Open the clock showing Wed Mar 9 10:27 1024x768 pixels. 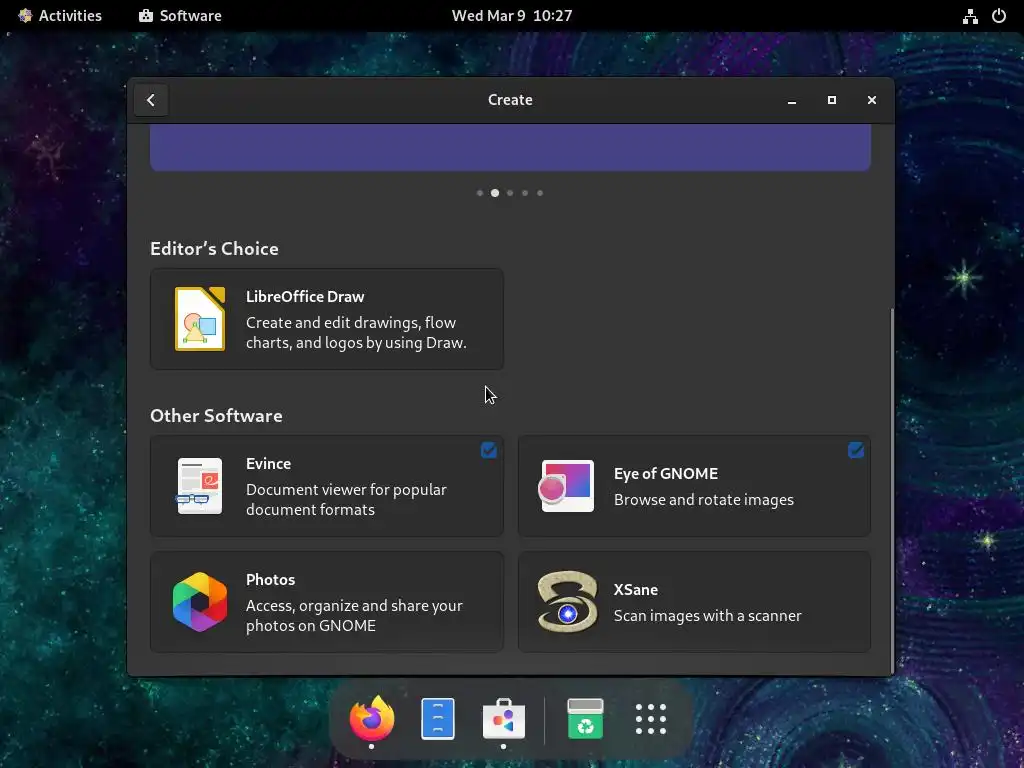tap(512, 16)
